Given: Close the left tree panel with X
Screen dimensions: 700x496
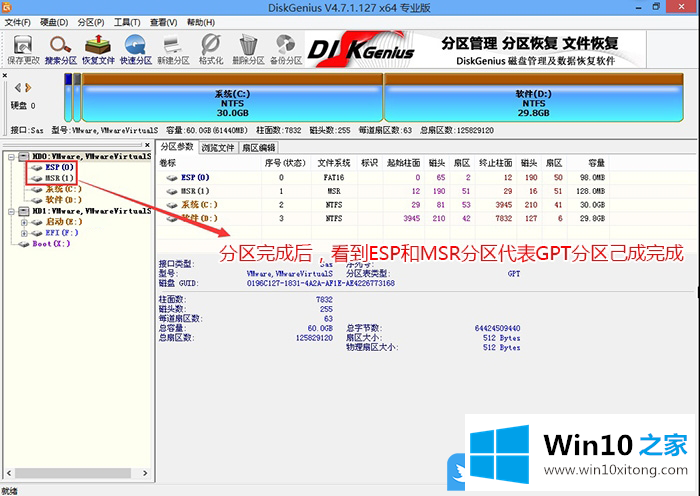Looking at the screenshot, I should click(147, 145).
